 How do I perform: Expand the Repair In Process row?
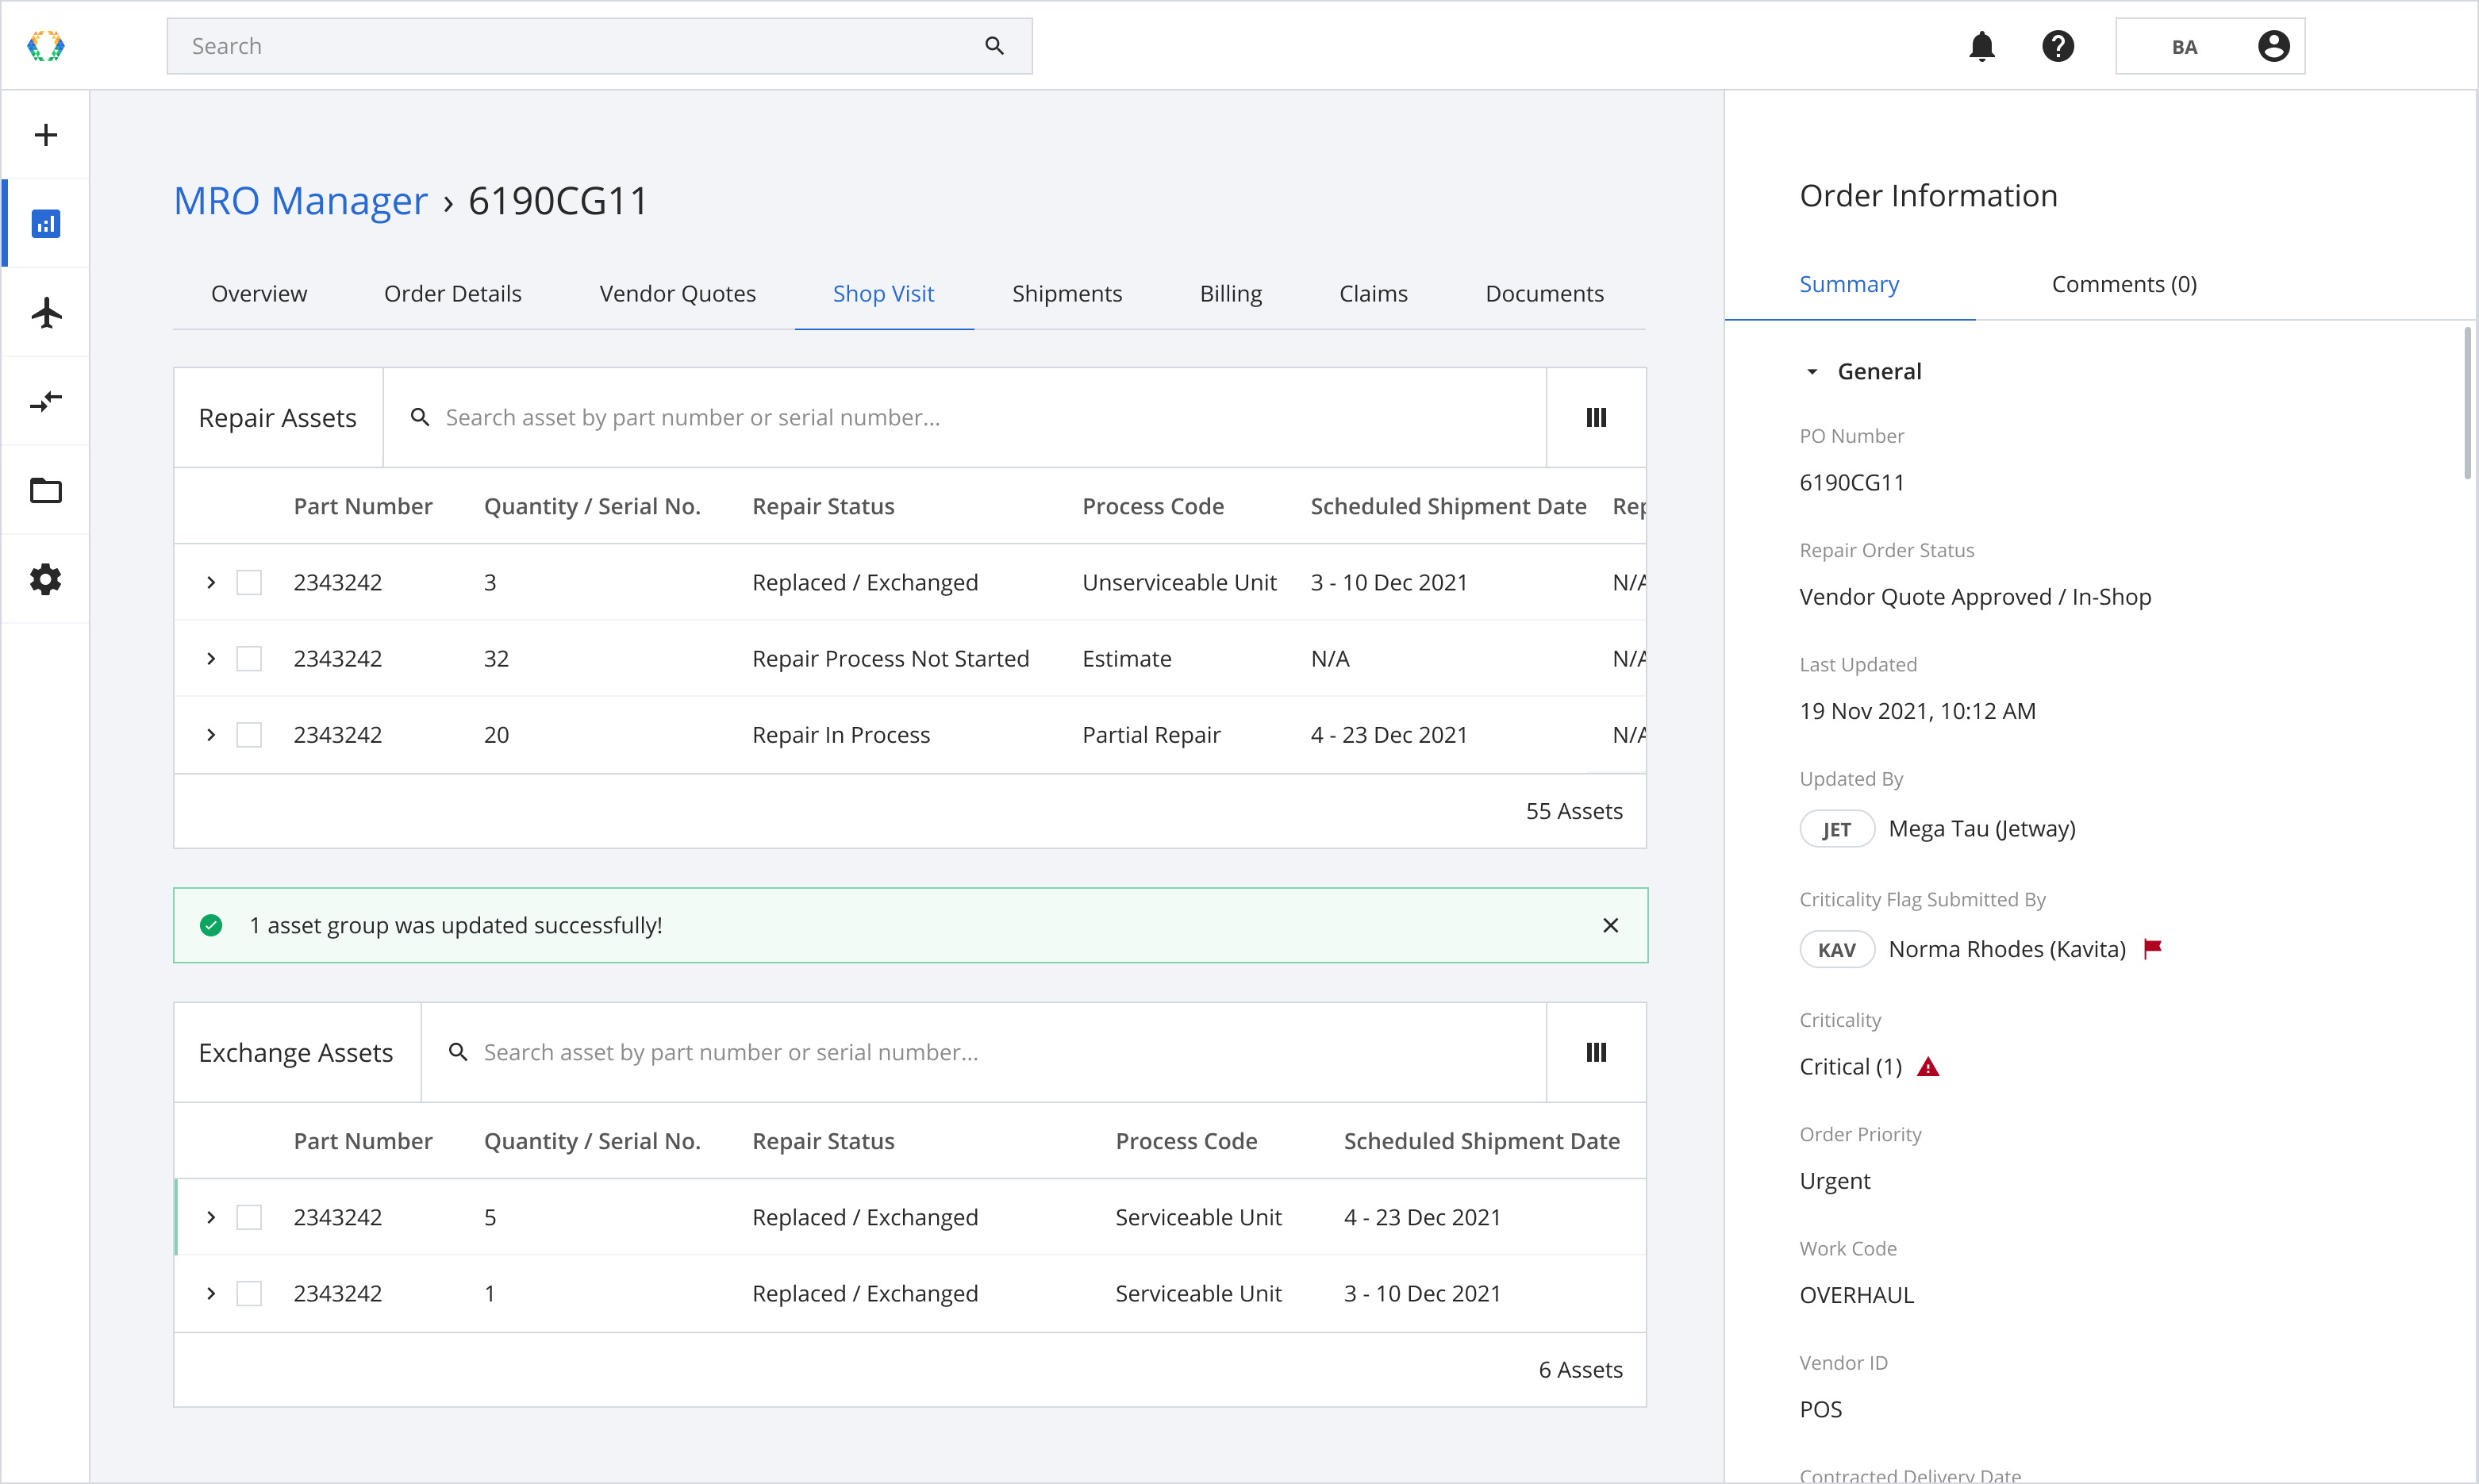(x=211, y=735)
